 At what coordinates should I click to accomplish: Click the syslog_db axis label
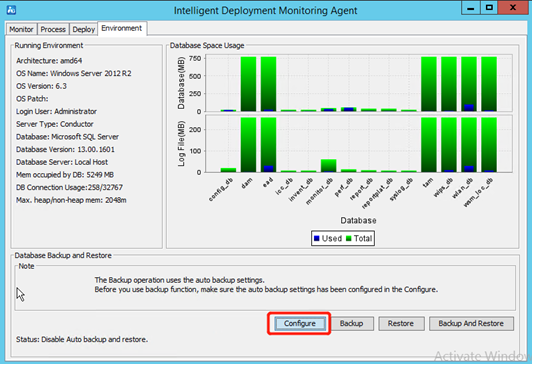[401, 189]
